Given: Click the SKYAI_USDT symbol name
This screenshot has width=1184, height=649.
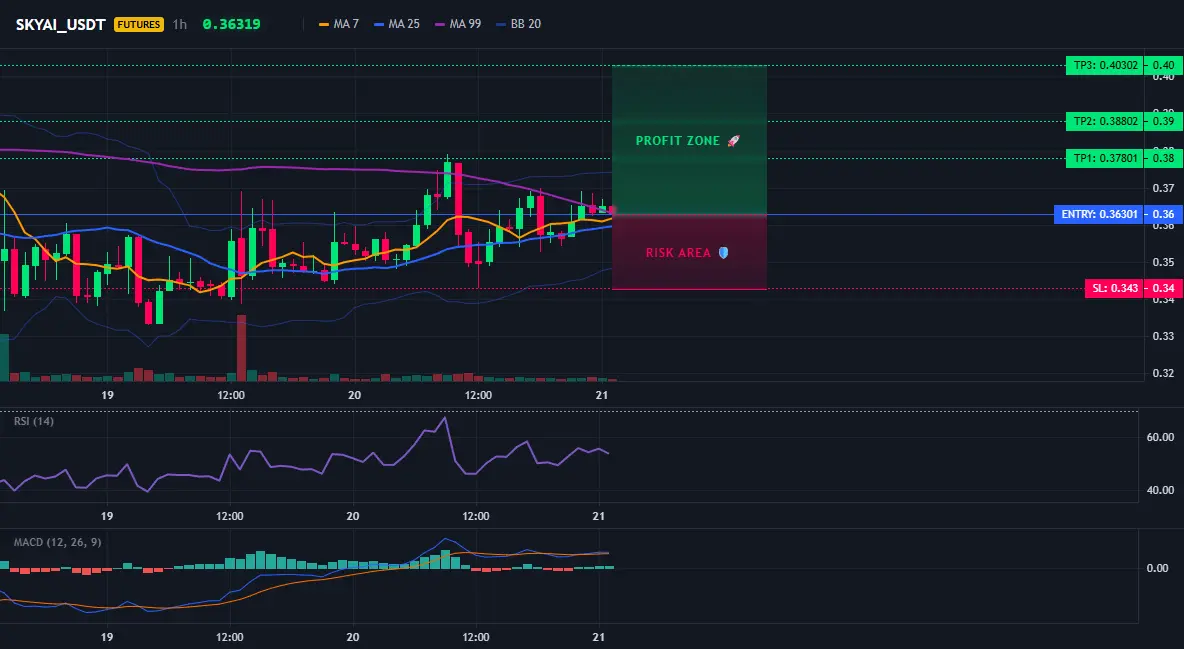Looking at the screenshot, I should click(x=60, y=24).
